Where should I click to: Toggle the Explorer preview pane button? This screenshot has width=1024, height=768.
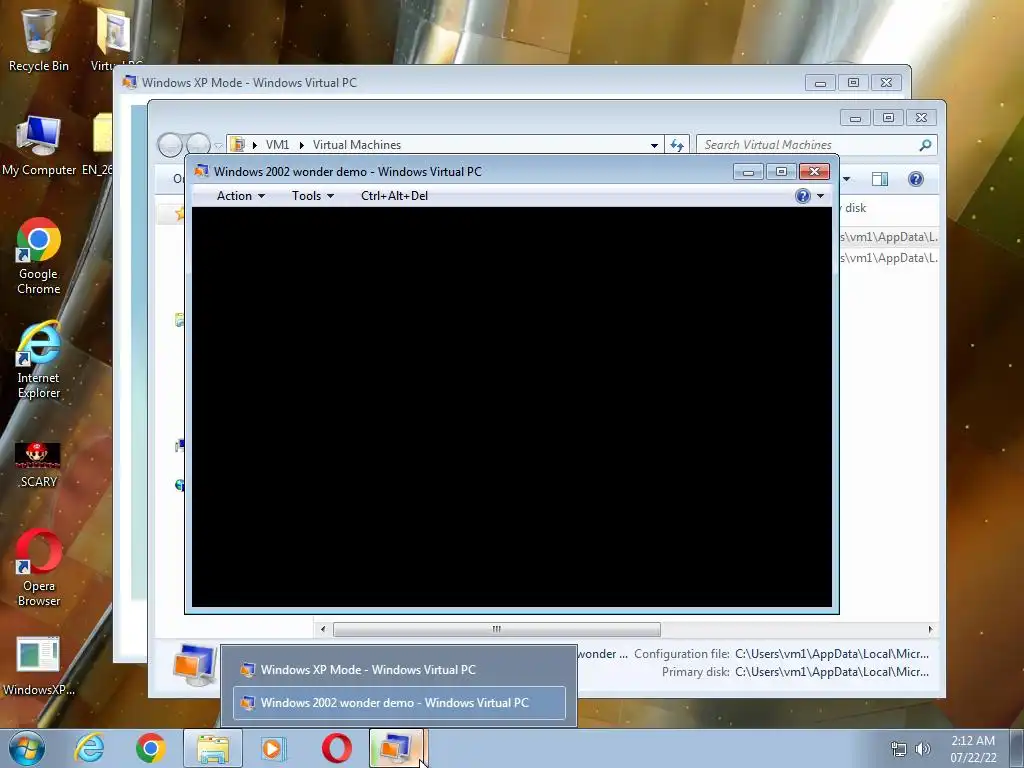880,179
